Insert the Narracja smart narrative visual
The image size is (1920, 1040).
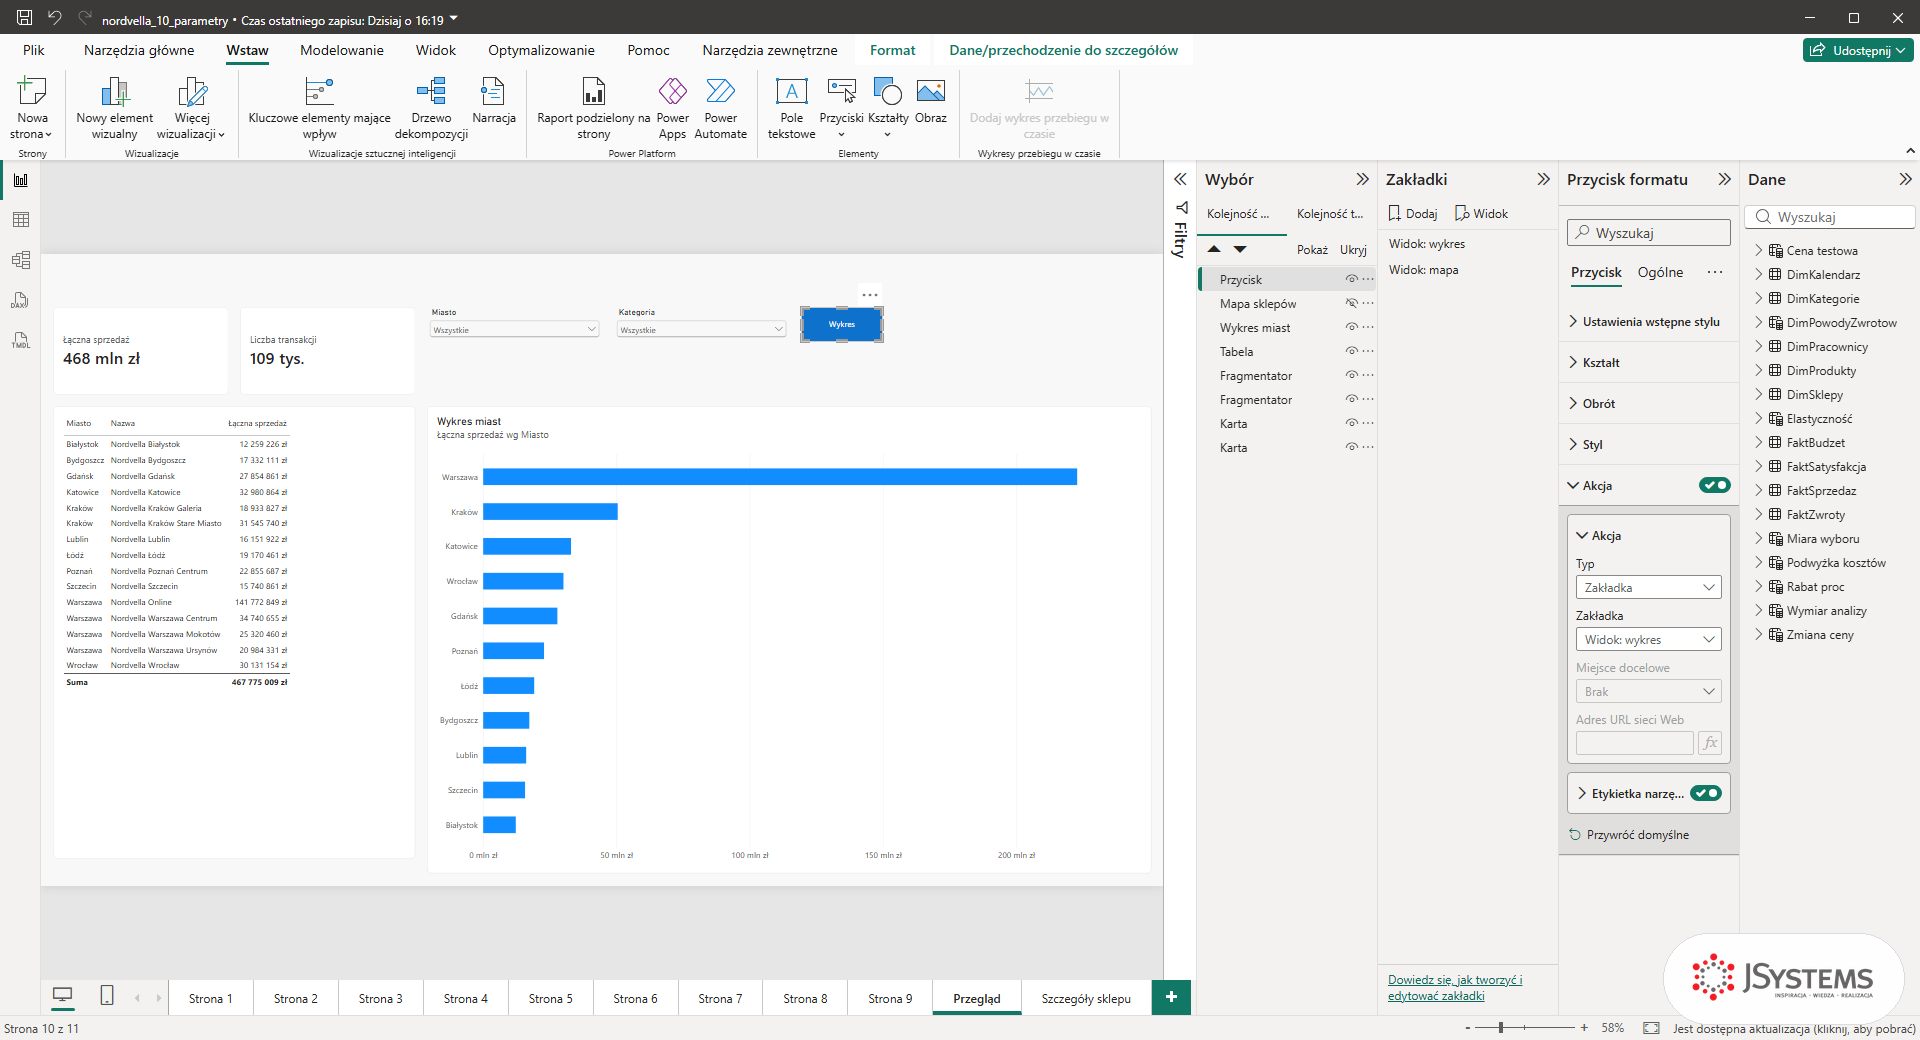pyautogui.click(x=494, y=100)
